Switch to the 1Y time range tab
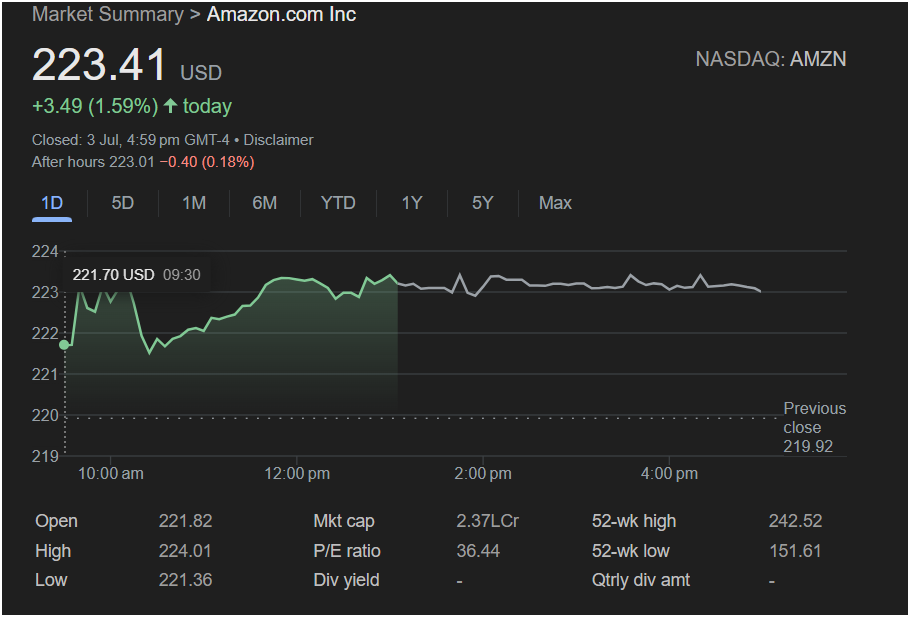Image resolution: width=910 pixels, height=617 pixels. pos(412,203)
